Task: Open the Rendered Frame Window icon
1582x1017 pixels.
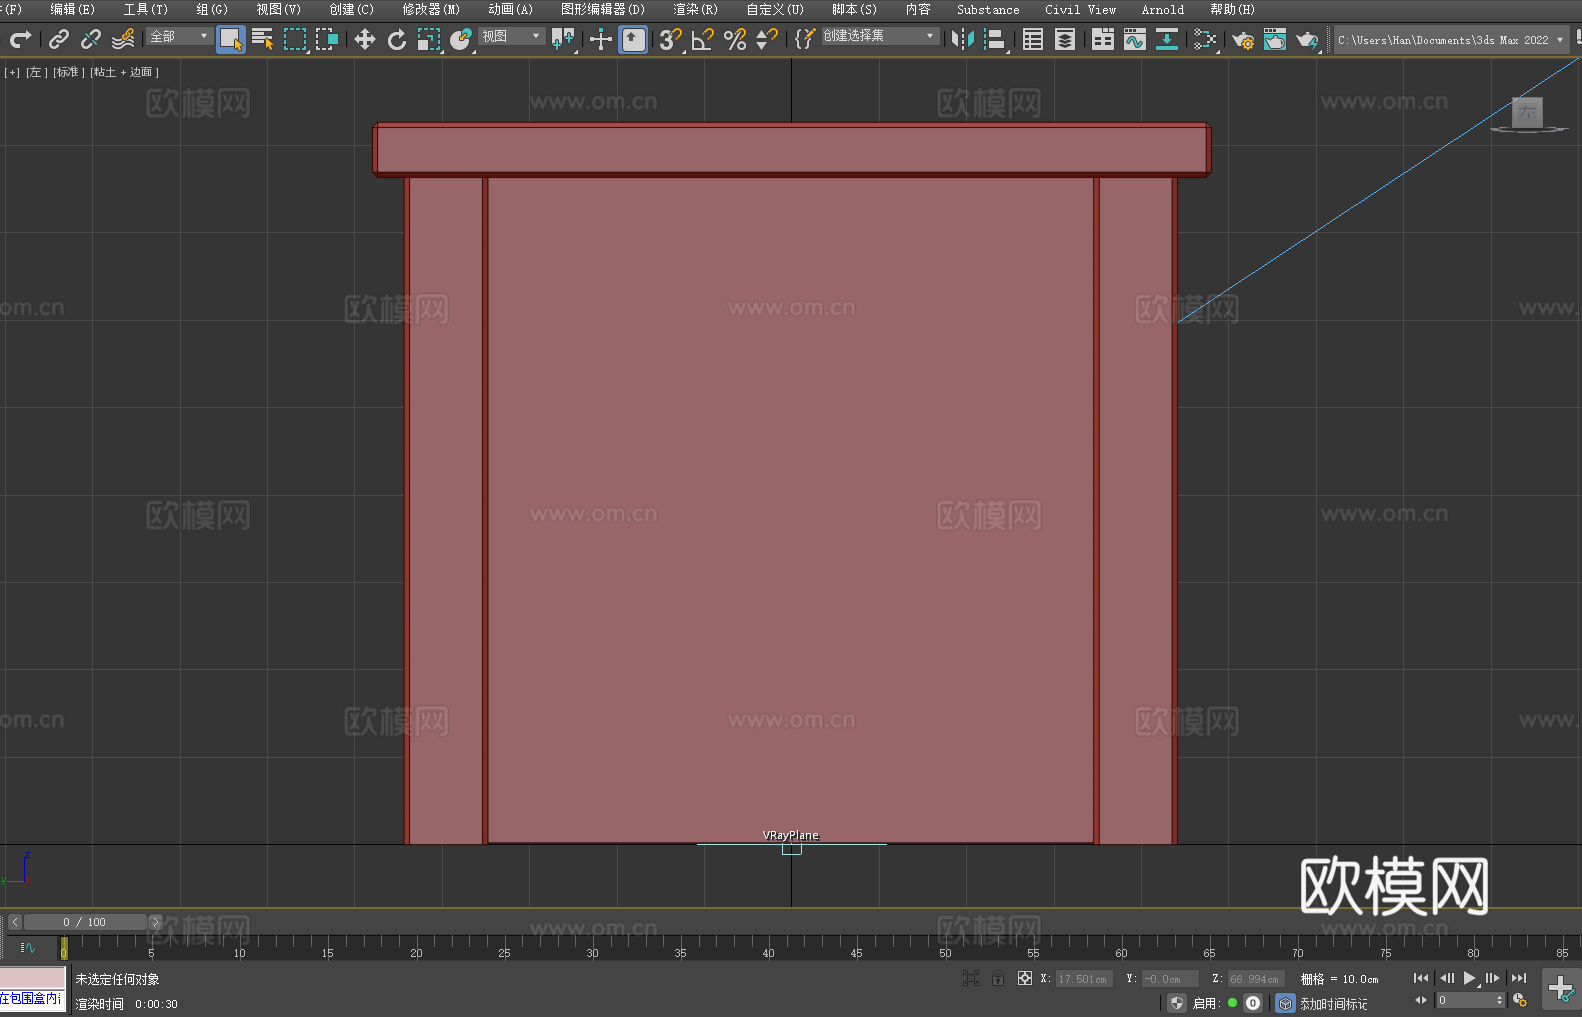Action: coord(1275,39)
